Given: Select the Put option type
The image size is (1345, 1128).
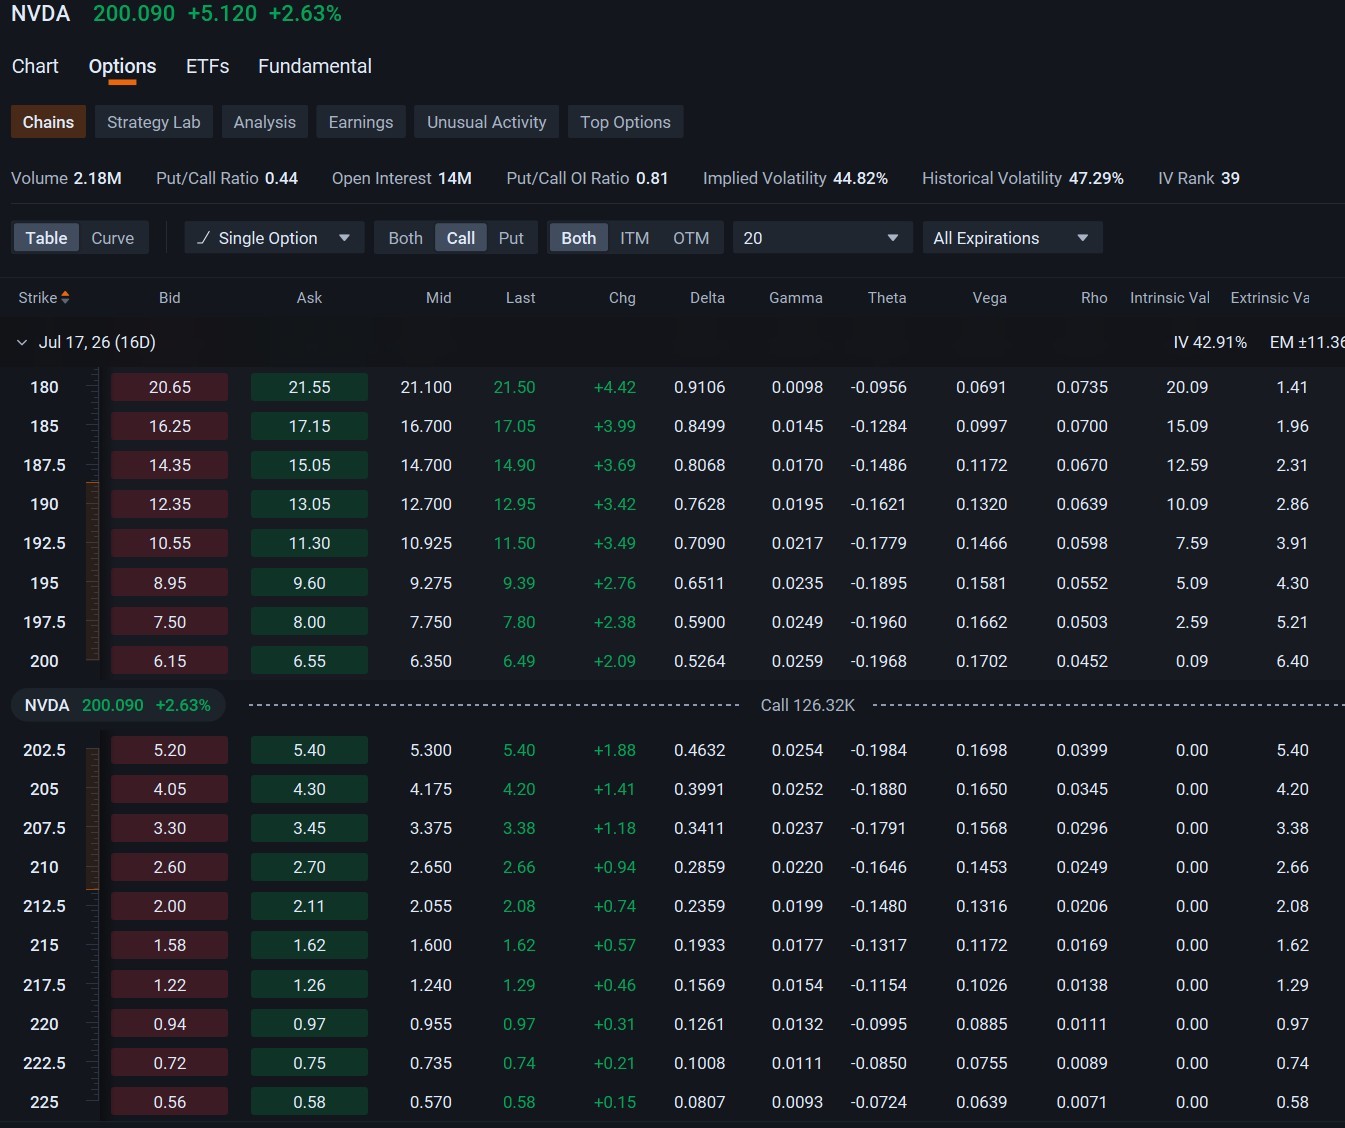Looking at the screenshot, I should click(511, 238).
